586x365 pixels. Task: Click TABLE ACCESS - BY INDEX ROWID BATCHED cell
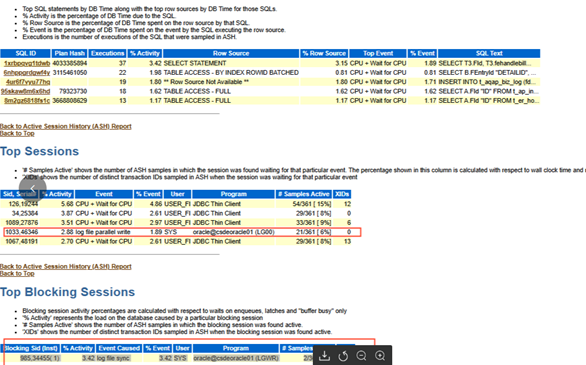231,72
